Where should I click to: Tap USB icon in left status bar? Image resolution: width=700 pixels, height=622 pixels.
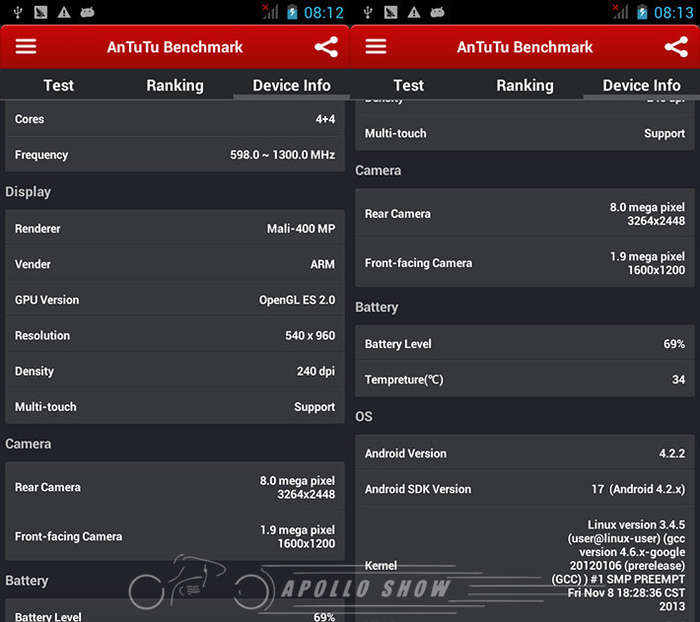click(x=18, y=12)
